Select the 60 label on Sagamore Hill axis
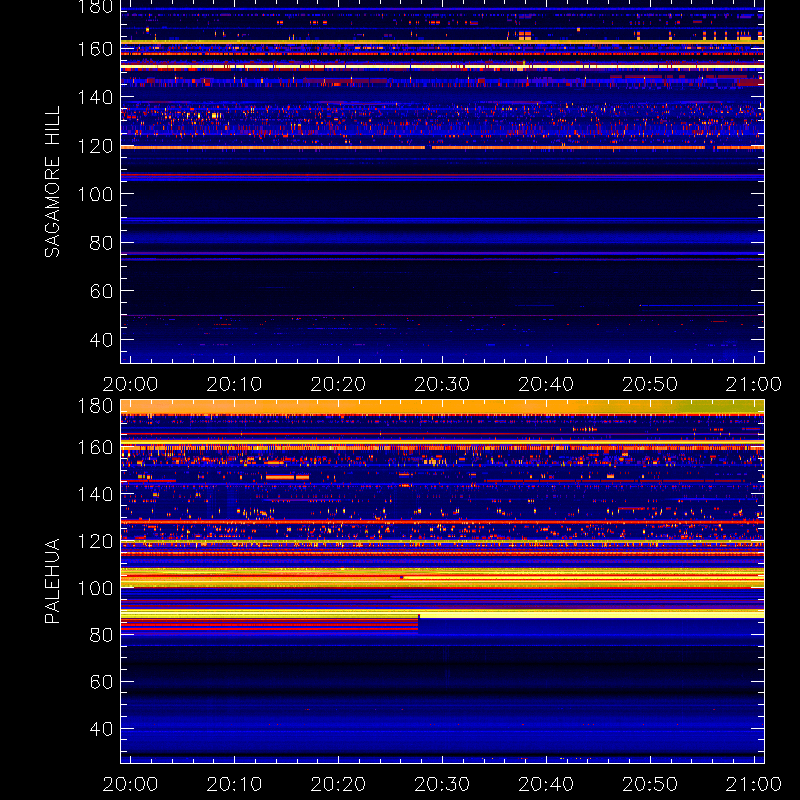Screen dimensions: 800x800 point(101,291)
